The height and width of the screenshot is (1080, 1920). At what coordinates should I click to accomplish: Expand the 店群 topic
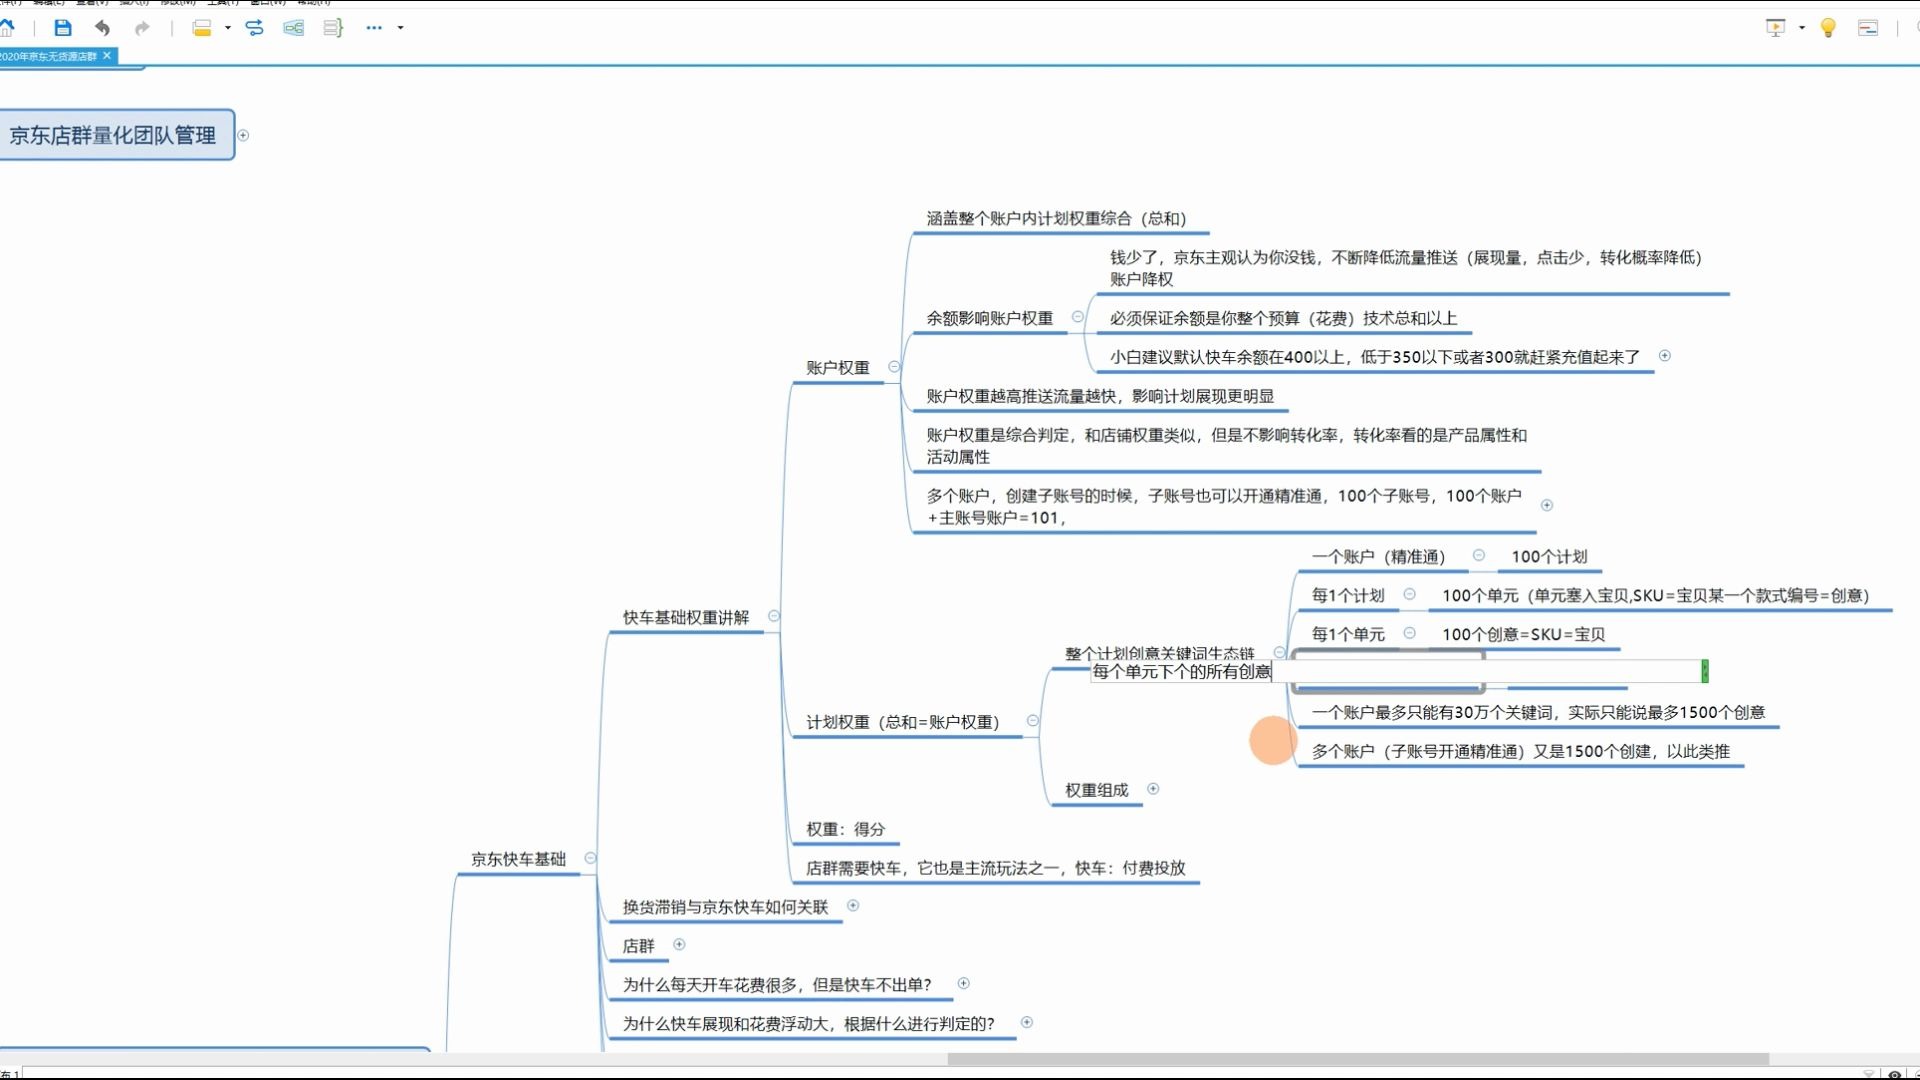[x=679, y=945]
